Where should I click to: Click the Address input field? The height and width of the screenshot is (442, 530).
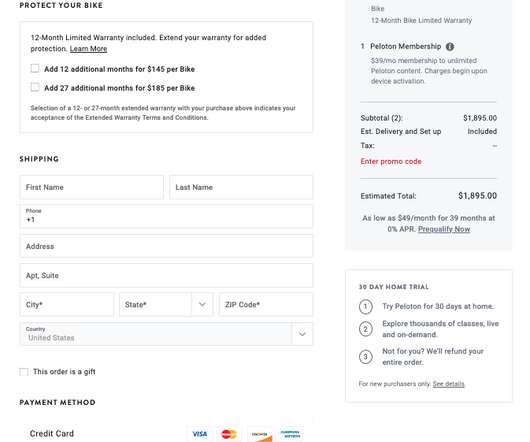(166, 246)
